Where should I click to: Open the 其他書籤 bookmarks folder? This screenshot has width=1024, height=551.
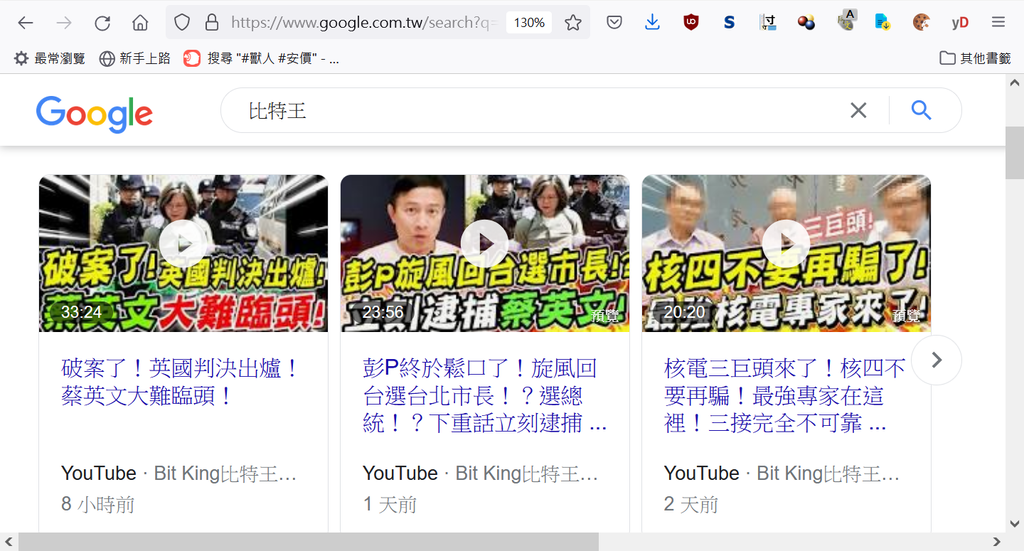pos(975,59)
